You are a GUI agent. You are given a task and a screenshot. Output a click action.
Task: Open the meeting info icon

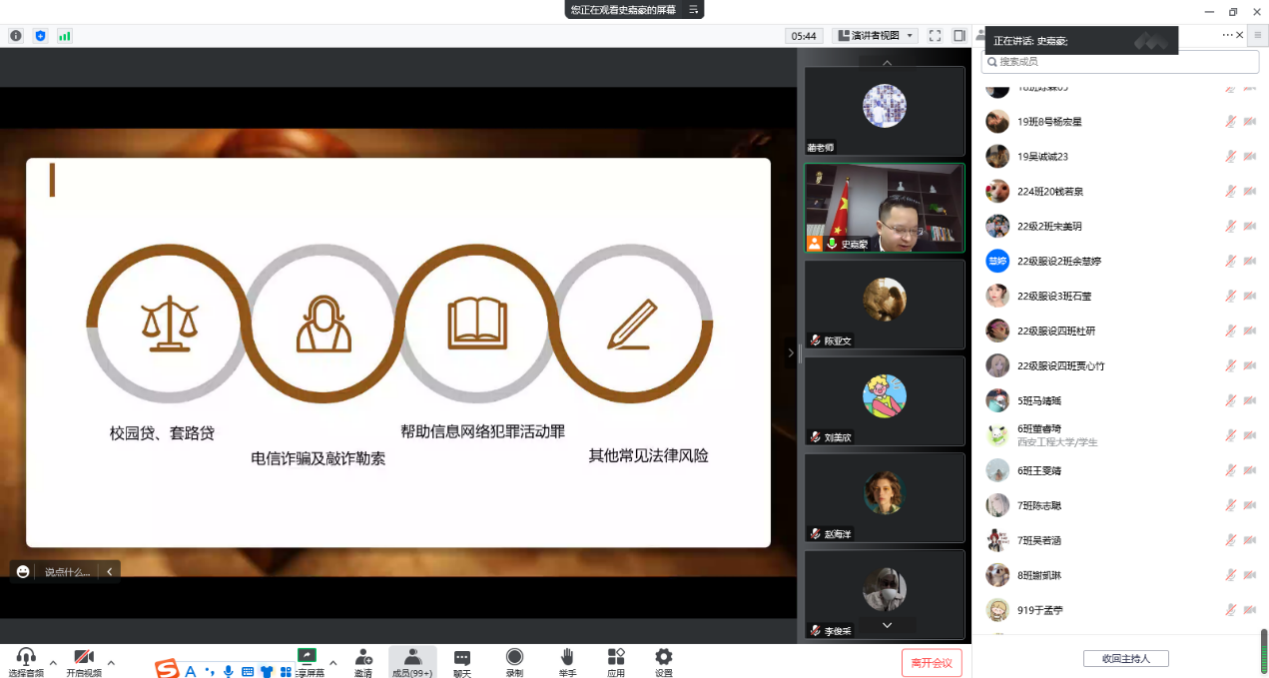[16, 36]
